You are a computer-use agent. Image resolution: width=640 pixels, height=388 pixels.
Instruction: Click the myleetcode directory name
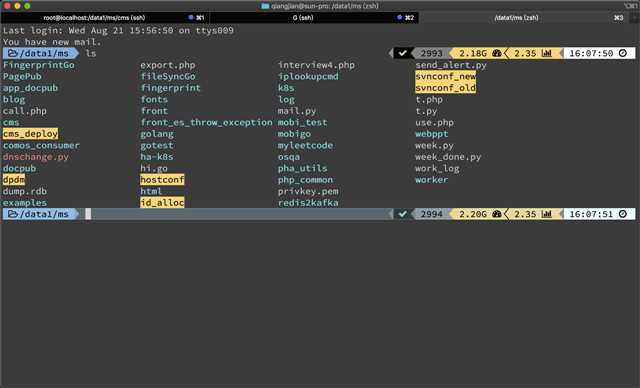pyautogui.click(x=305, y=145)
